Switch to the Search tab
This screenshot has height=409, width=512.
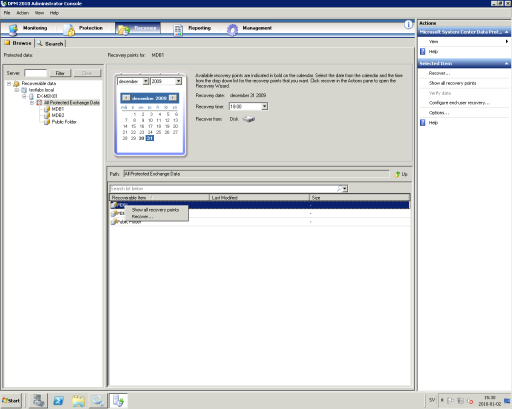click(x=50, y=44)
